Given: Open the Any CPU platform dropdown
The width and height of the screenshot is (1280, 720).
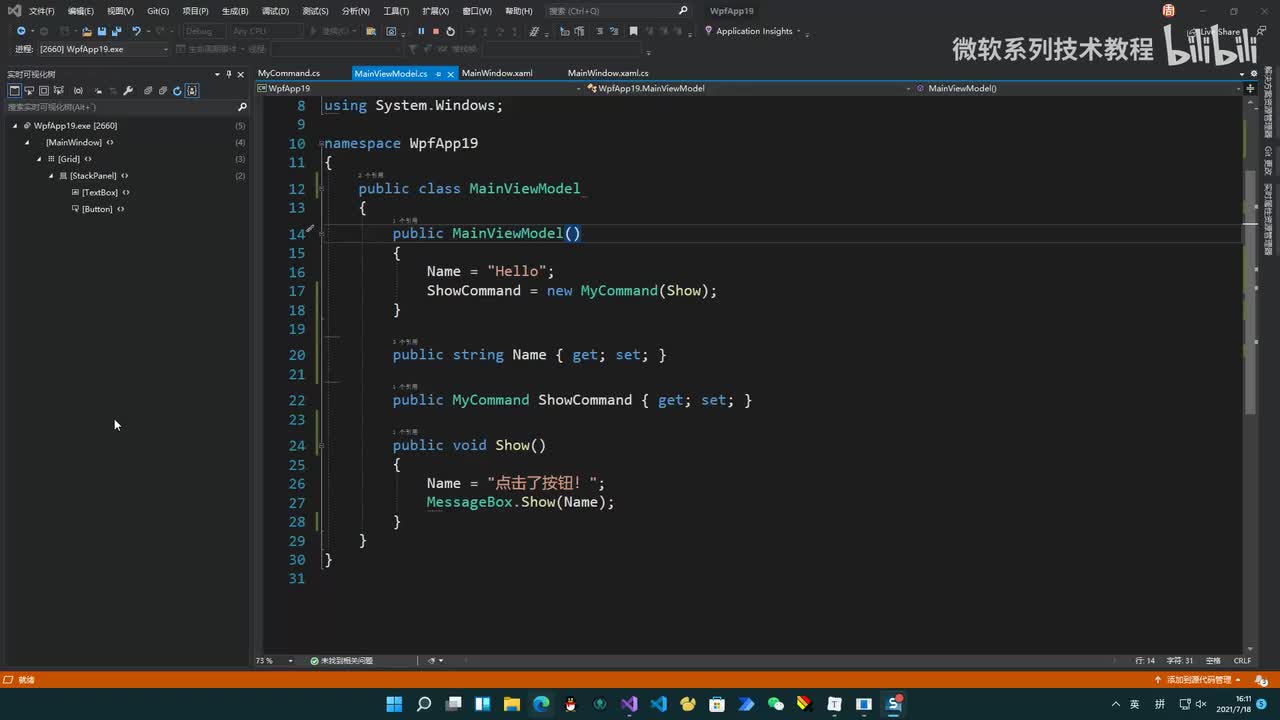Looking at the screenshot, I should [x=268, y=31].
